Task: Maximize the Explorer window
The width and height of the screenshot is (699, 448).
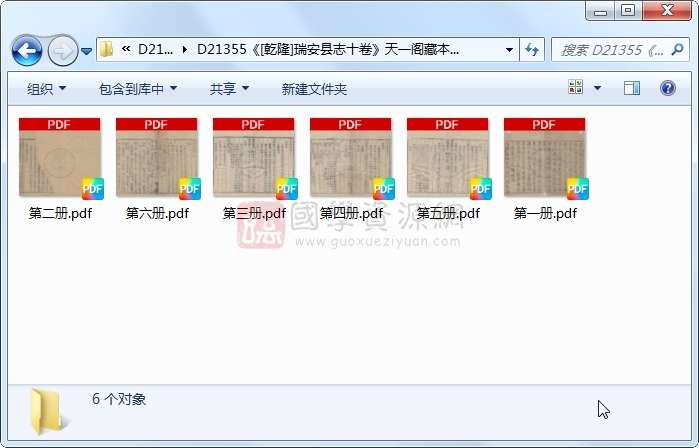Action: pyautogui.click(x=628, y=10)
